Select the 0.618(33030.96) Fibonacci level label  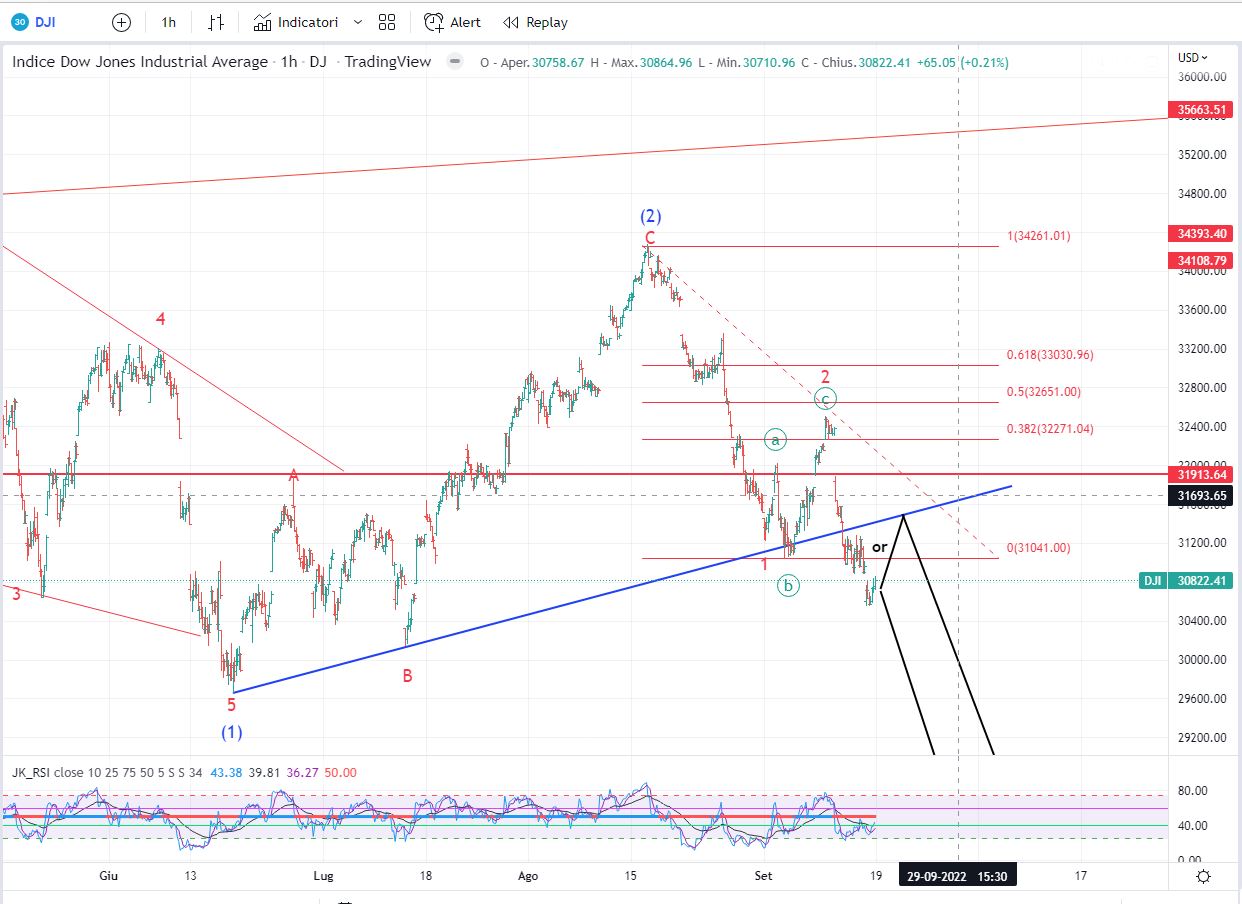(x=1050, y=355)
